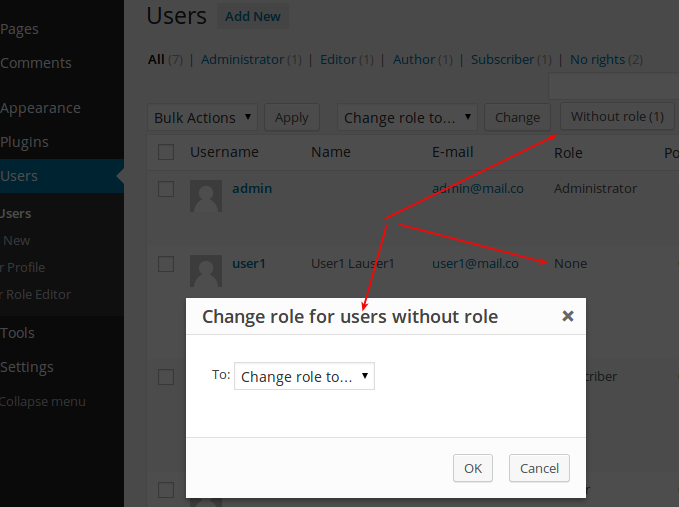Cancel the change role dialog
This screenshot has height=507, width=679.
pyautogui.click(x=539, y=468)
